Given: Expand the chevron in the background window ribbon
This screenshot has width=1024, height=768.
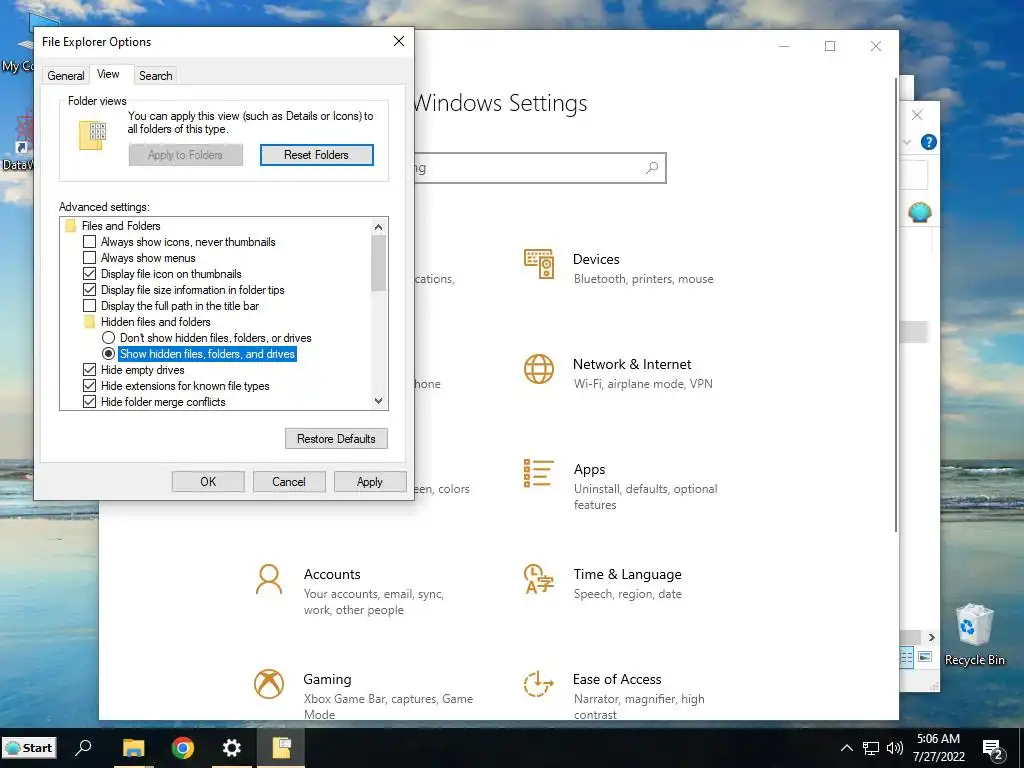Looking at the screenshot, I should click(906, 142).
